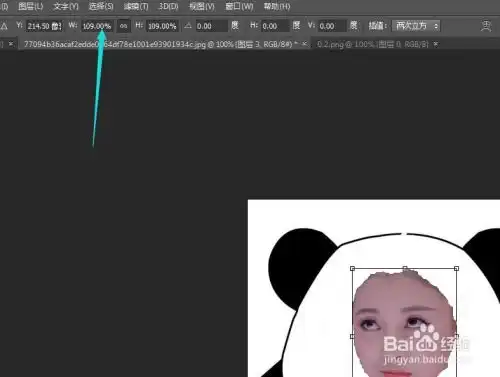Click the Y position field 214.50
The height and width of the screenshot is (377, 500).
coord(44,26)
